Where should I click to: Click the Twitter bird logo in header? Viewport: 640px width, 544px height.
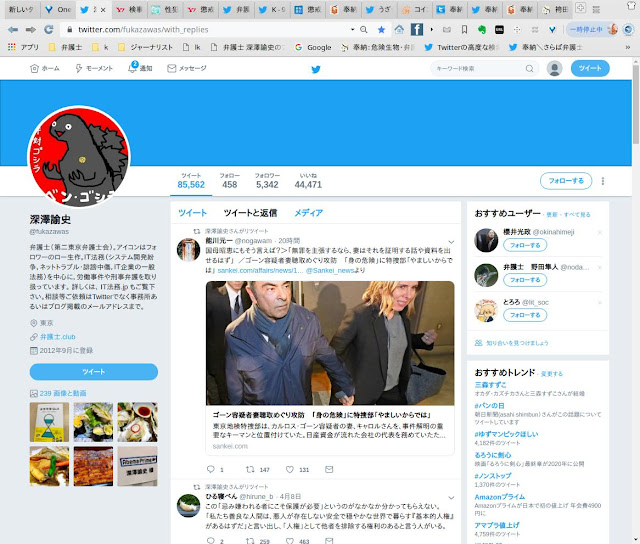pos(316,69)
